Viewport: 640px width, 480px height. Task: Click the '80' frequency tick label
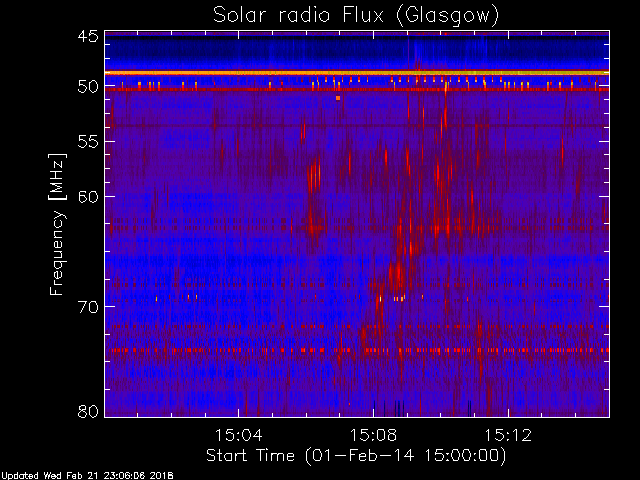click(88, 411)
